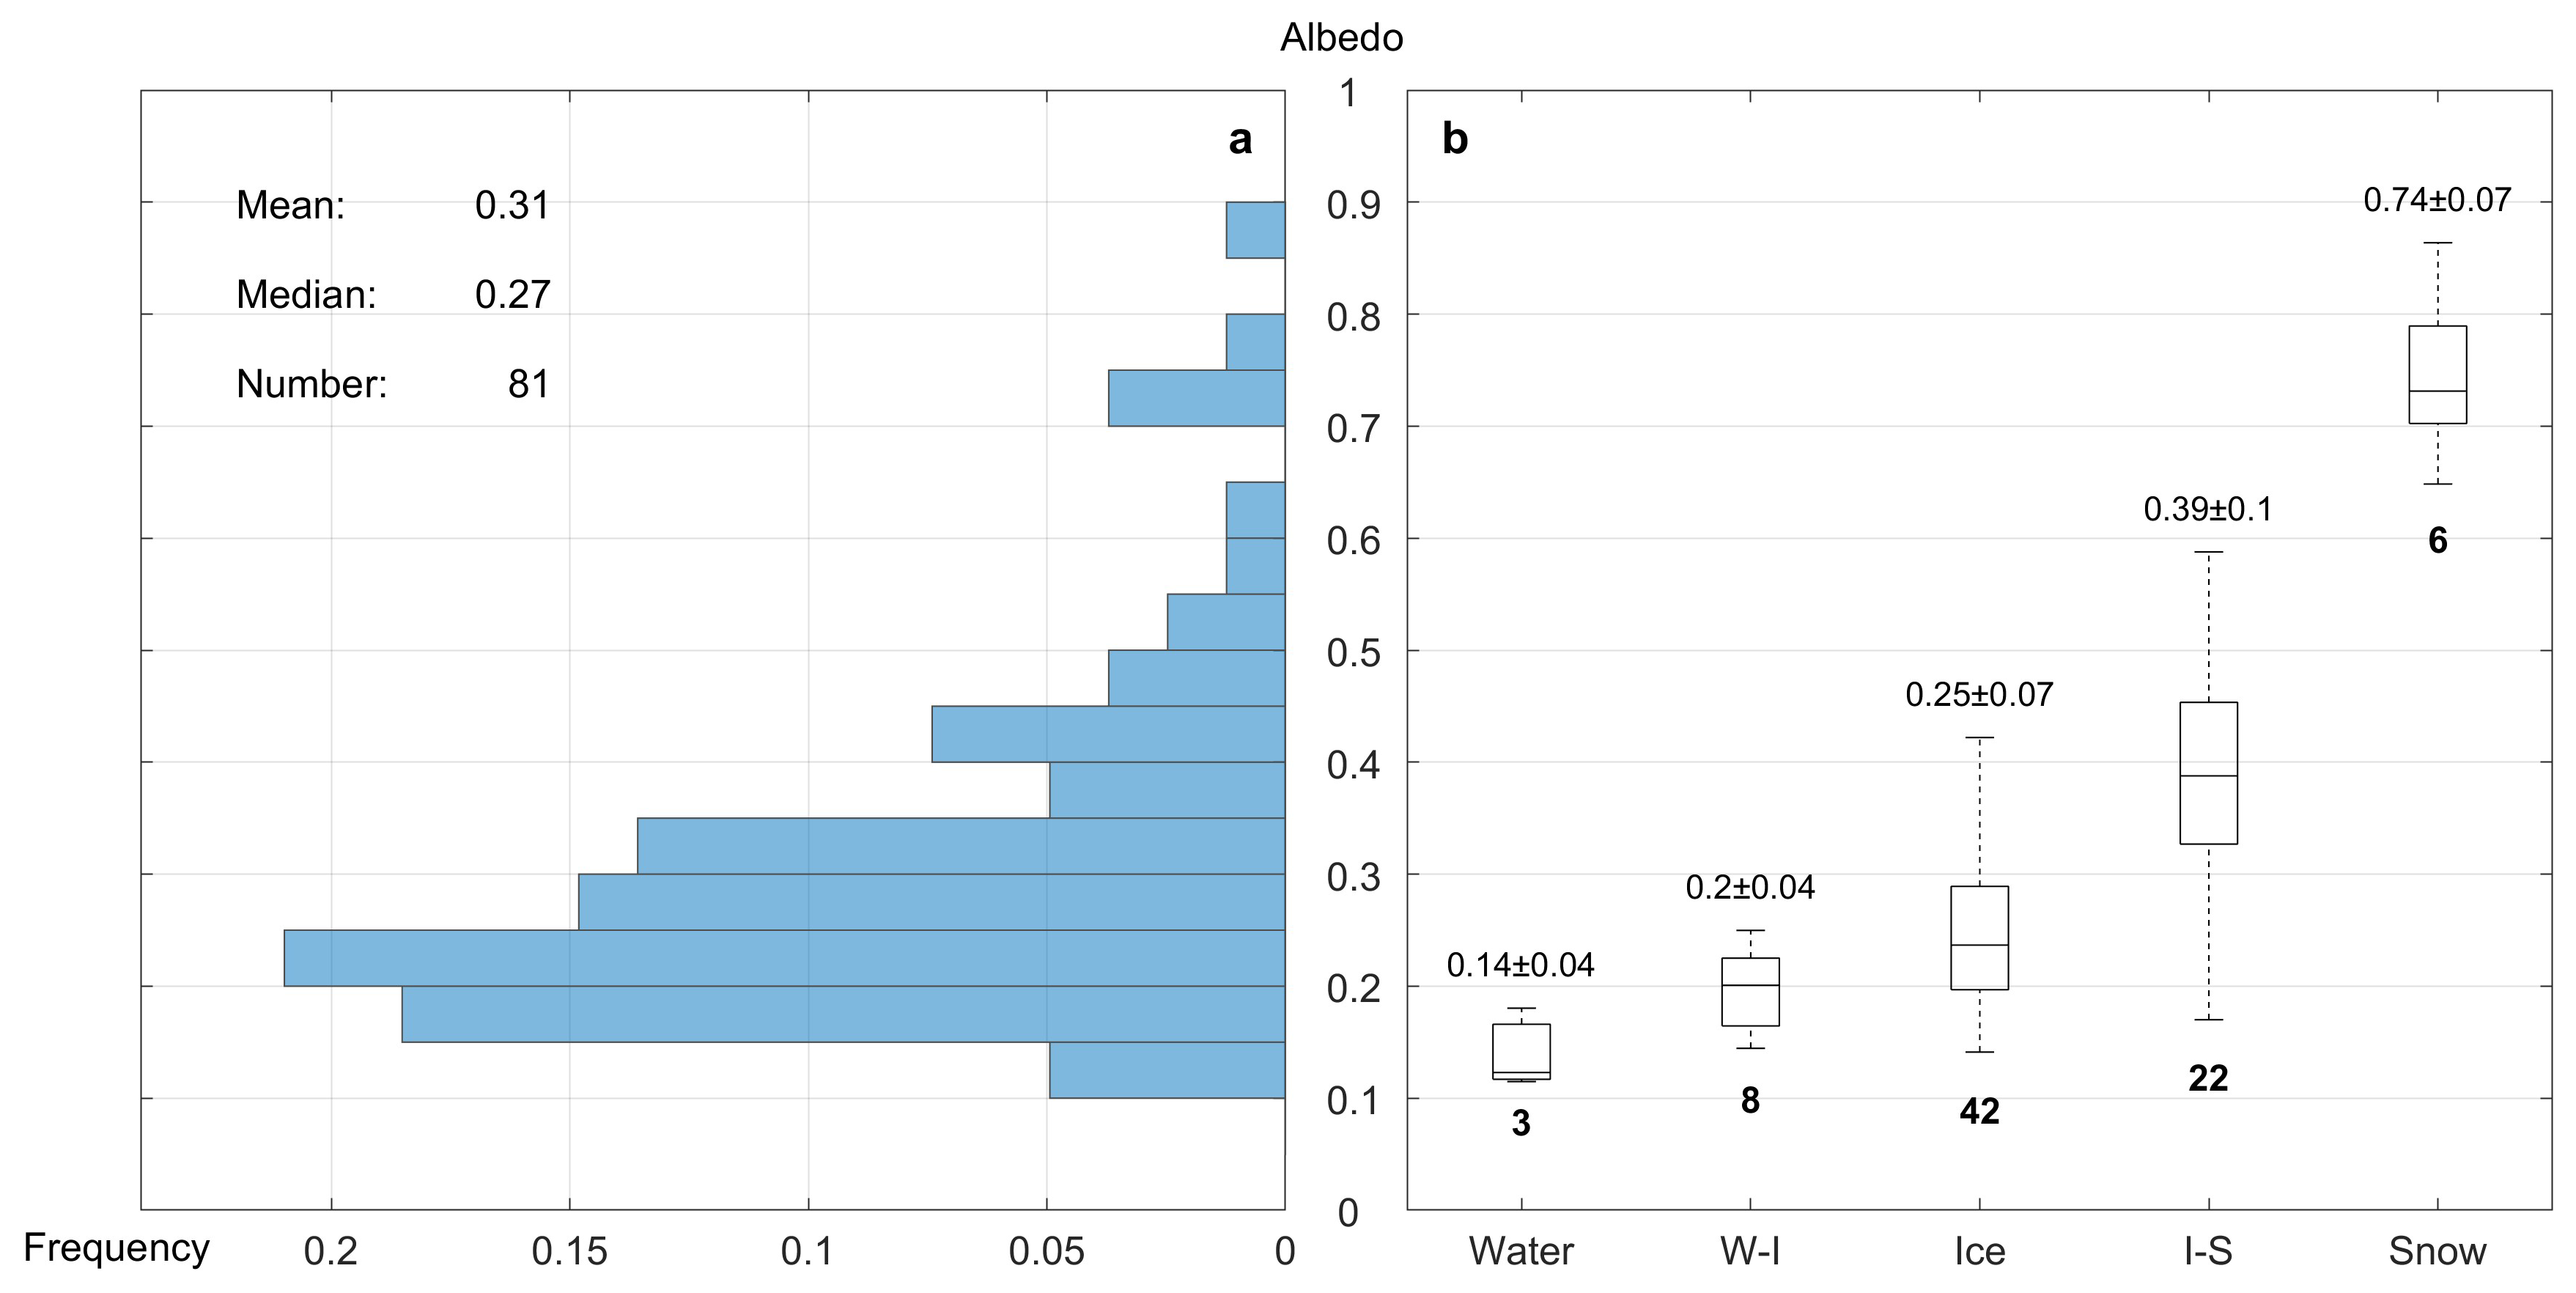Click the 0.74±0.07 annotation above Snow
Image resolution: width=2576 pixels, height=1293 pixels.
click(2437, 200)
